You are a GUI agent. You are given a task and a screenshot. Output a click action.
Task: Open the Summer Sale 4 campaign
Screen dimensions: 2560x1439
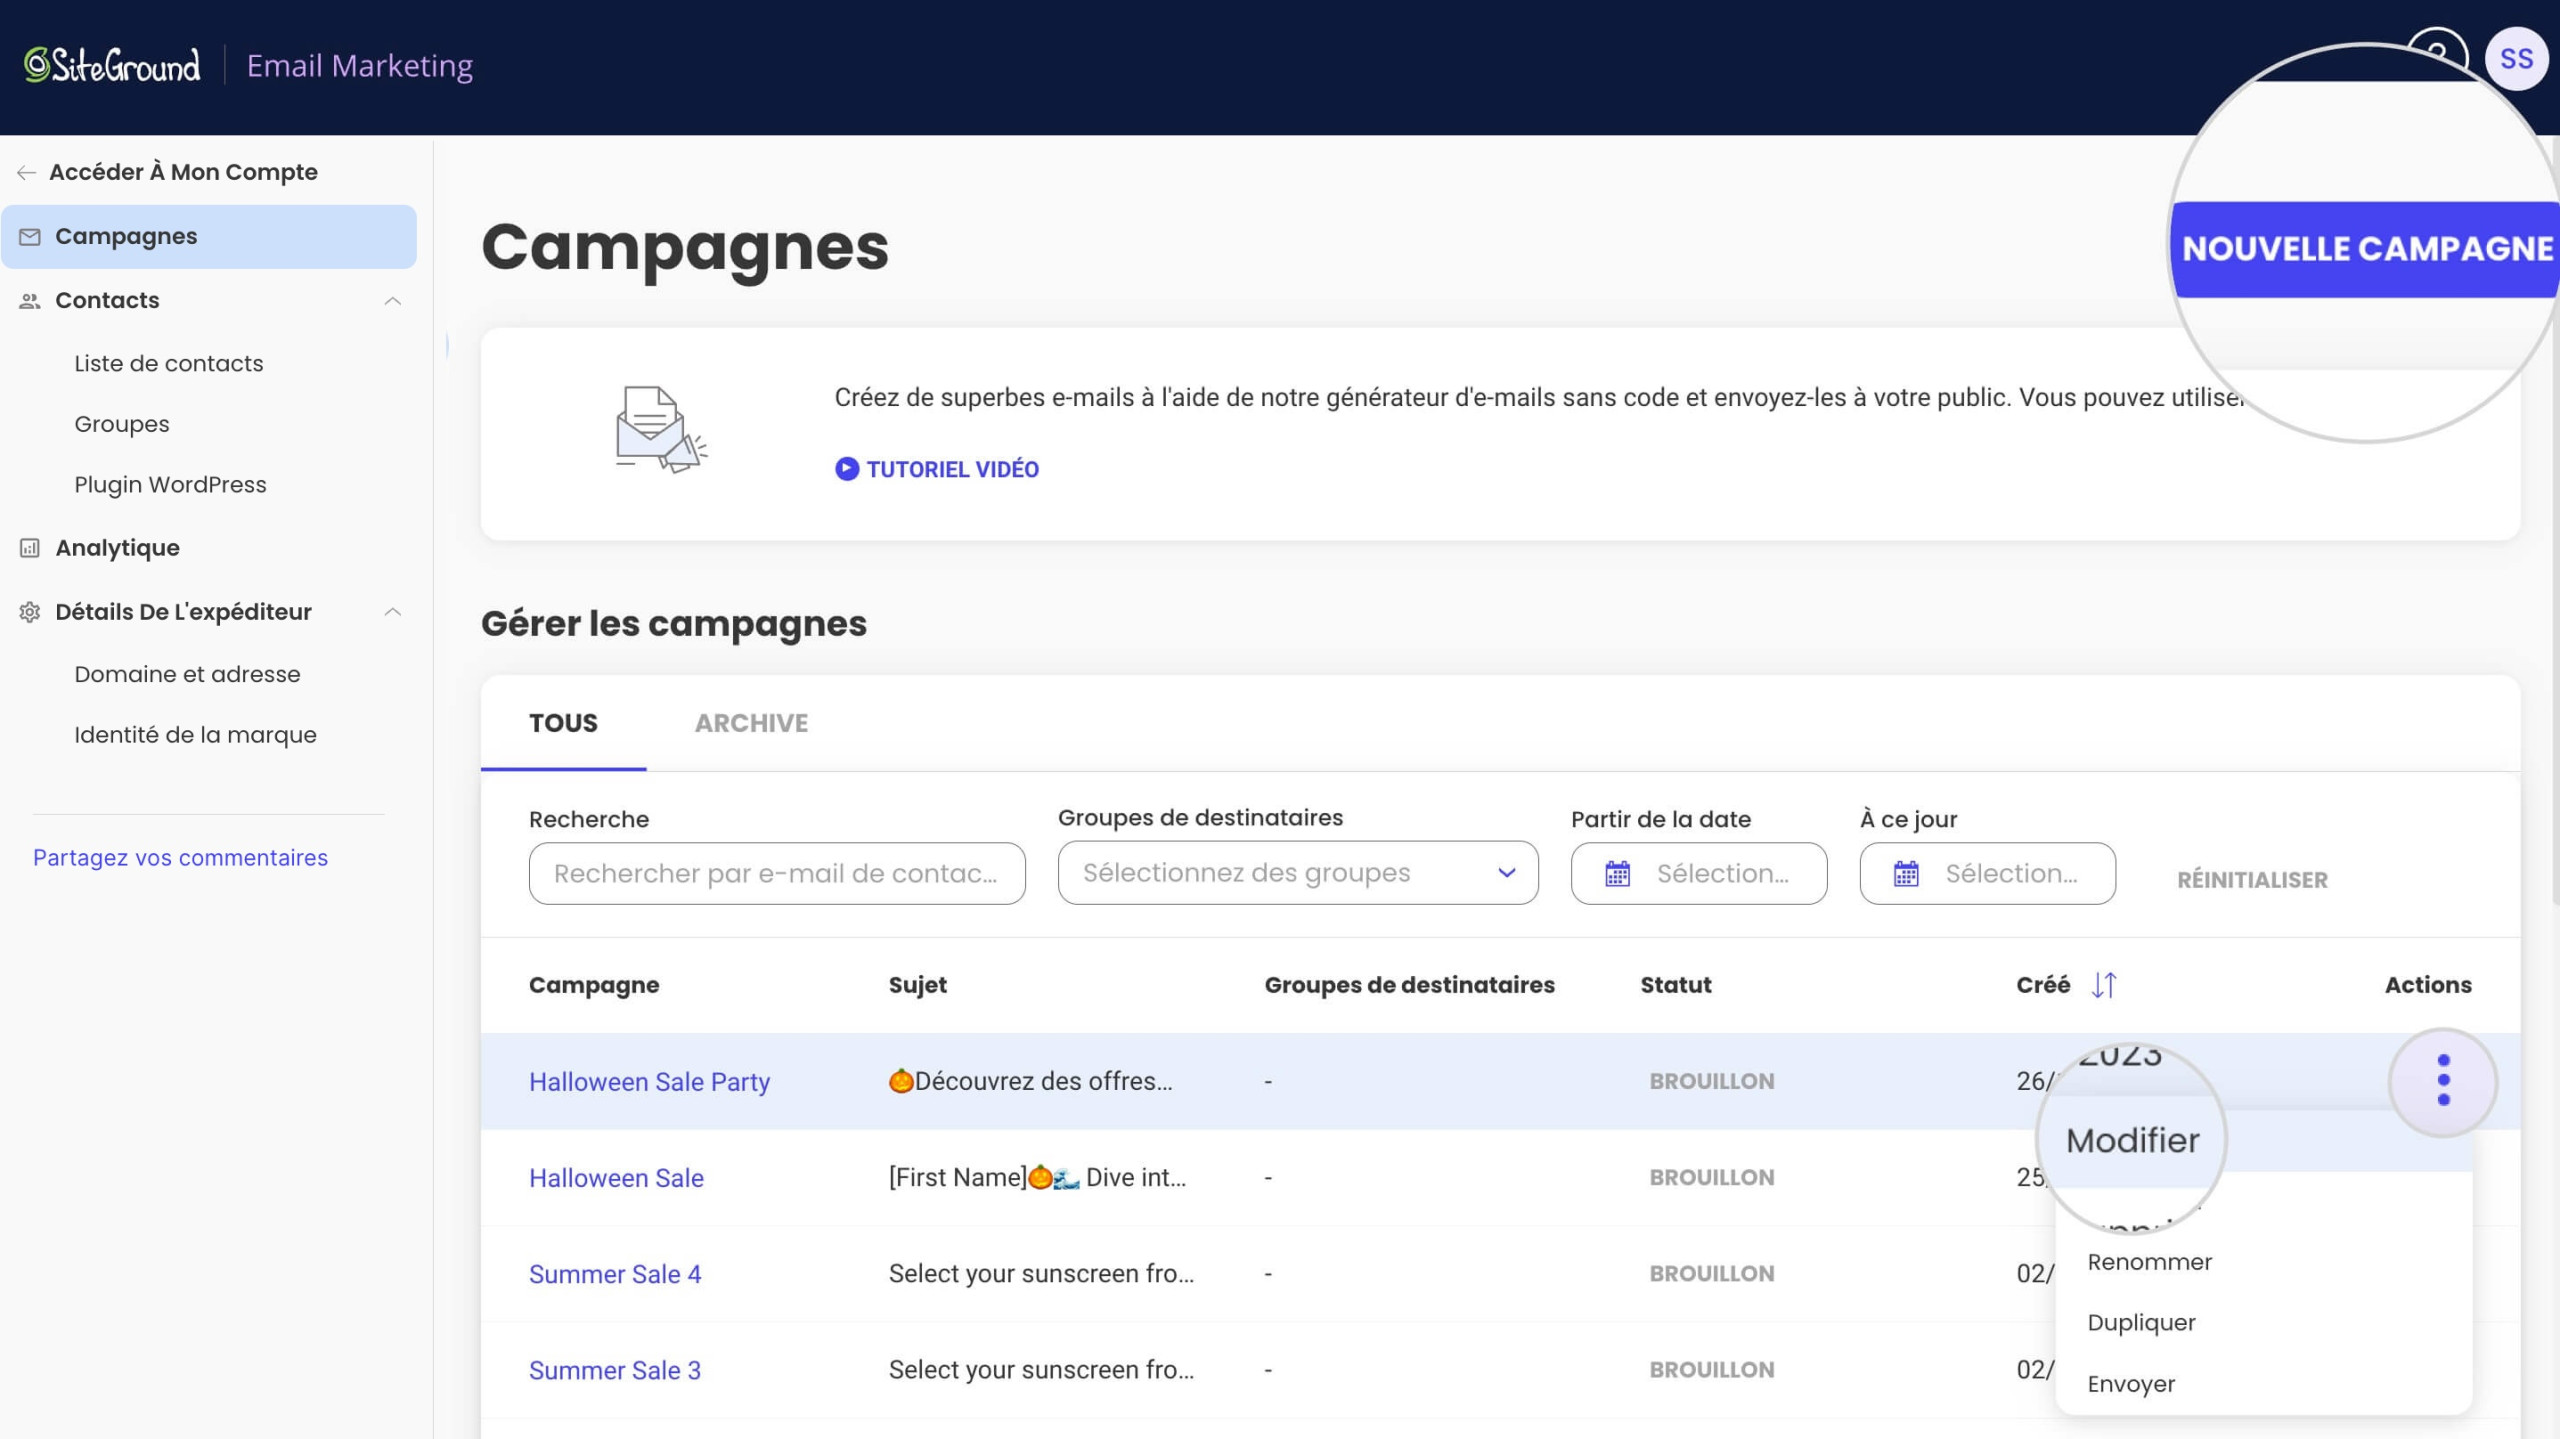615,1274
